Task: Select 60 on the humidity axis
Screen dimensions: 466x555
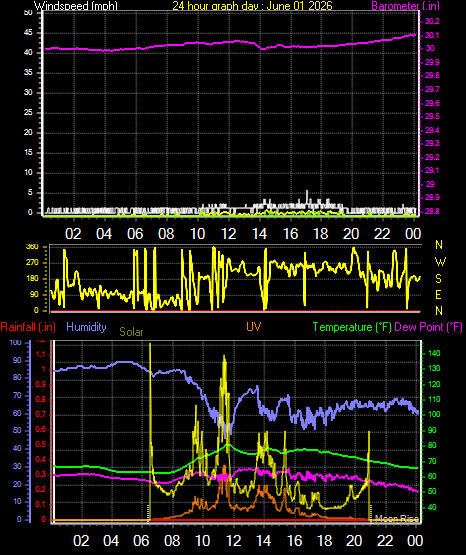Action: point(17,413)
